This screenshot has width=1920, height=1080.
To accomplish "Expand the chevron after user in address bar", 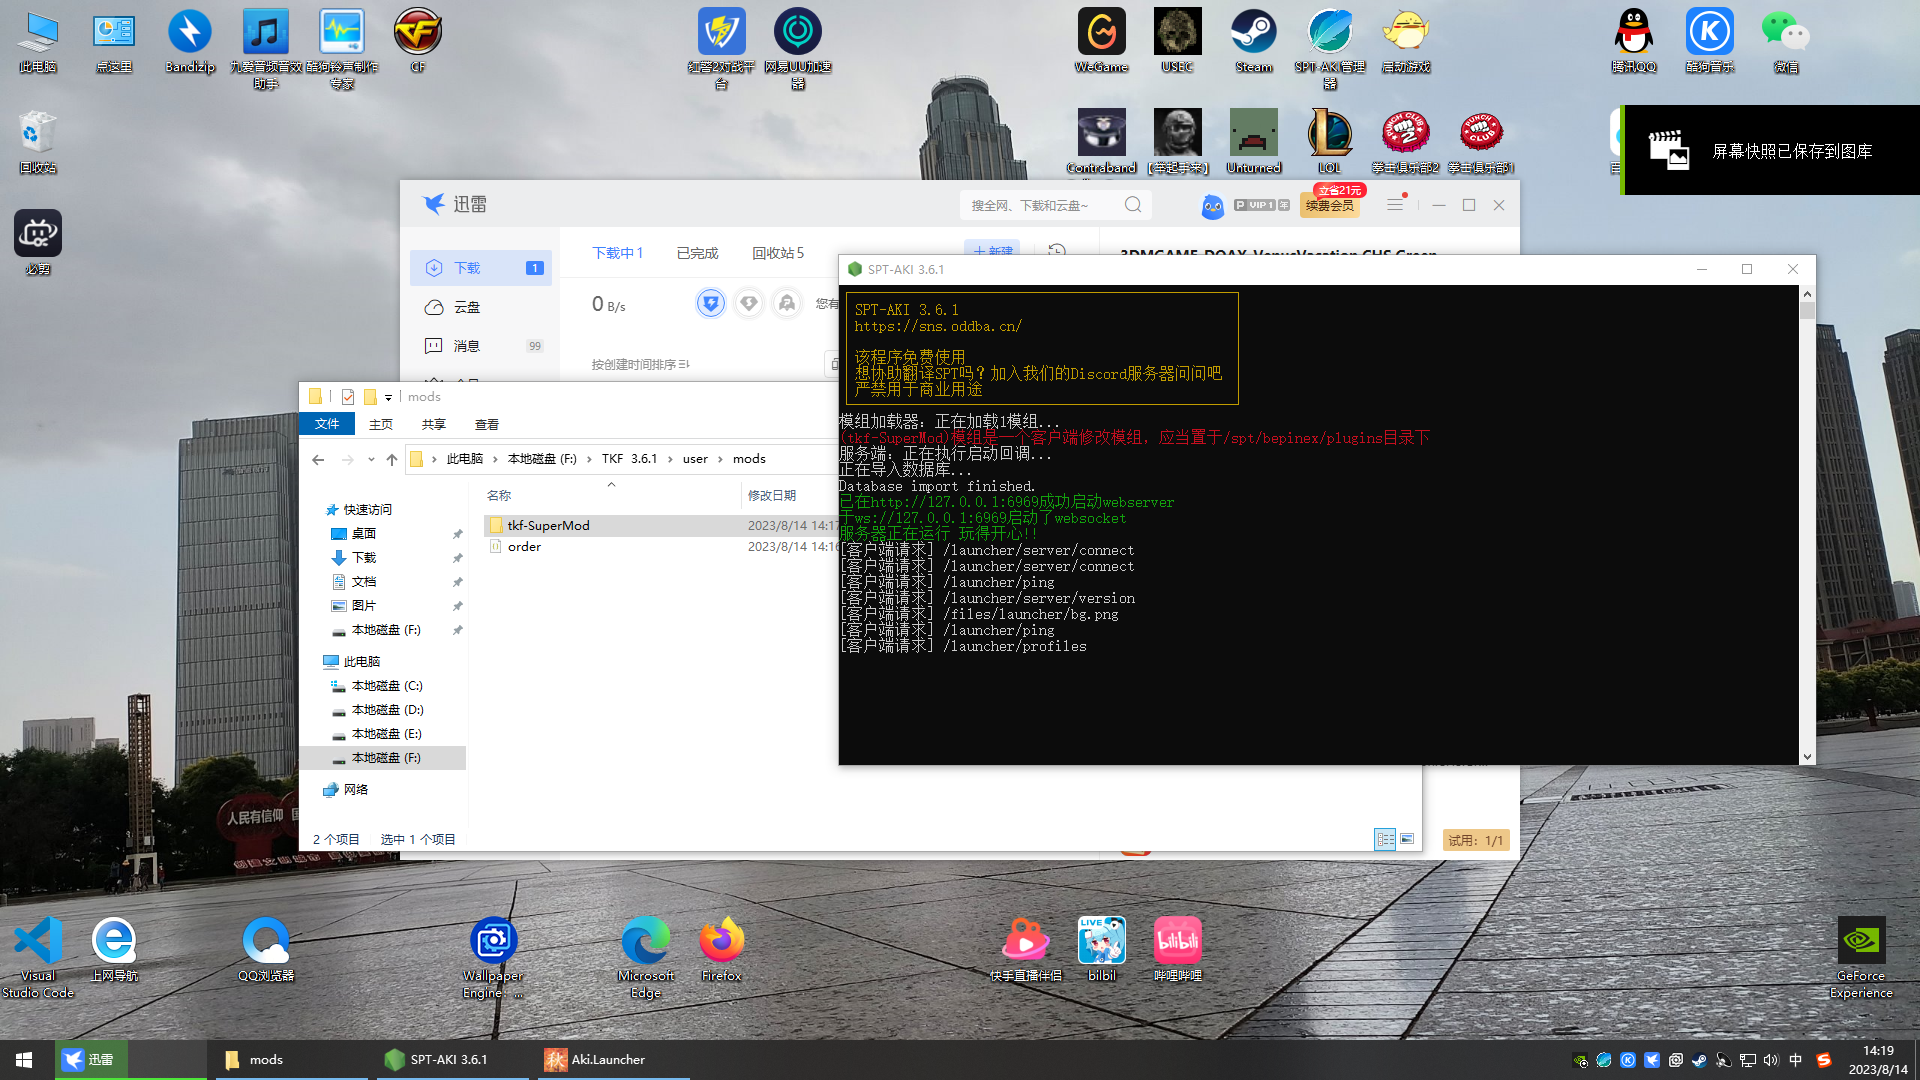I will (720, 459).
